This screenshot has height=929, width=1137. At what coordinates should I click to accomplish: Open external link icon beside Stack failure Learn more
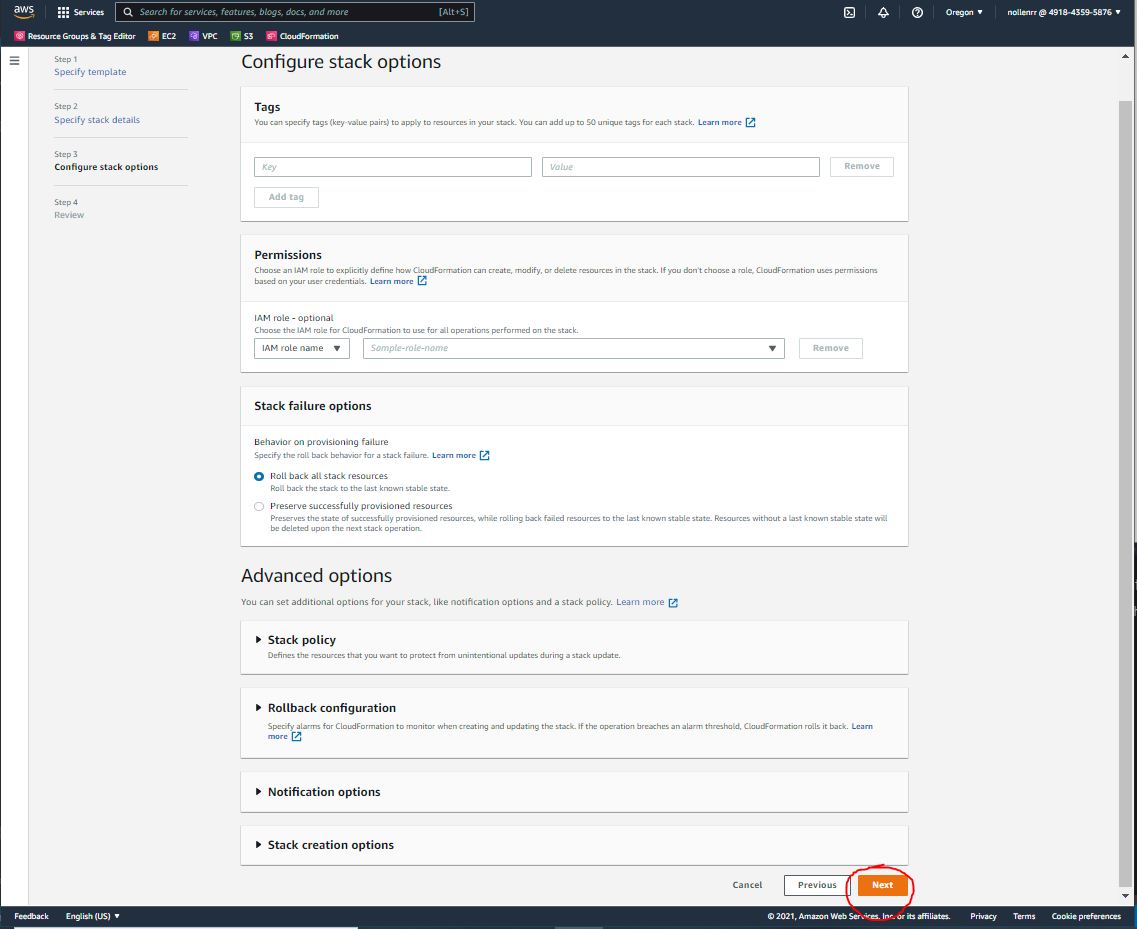pyautogui.click(x=484, y=455)
